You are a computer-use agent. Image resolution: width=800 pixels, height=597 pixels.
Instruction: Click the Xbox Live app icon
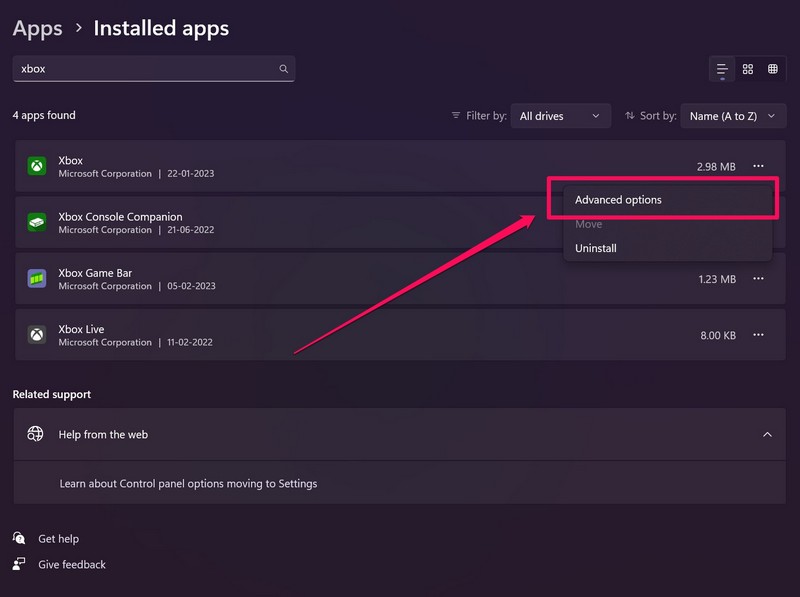[36, 335]
